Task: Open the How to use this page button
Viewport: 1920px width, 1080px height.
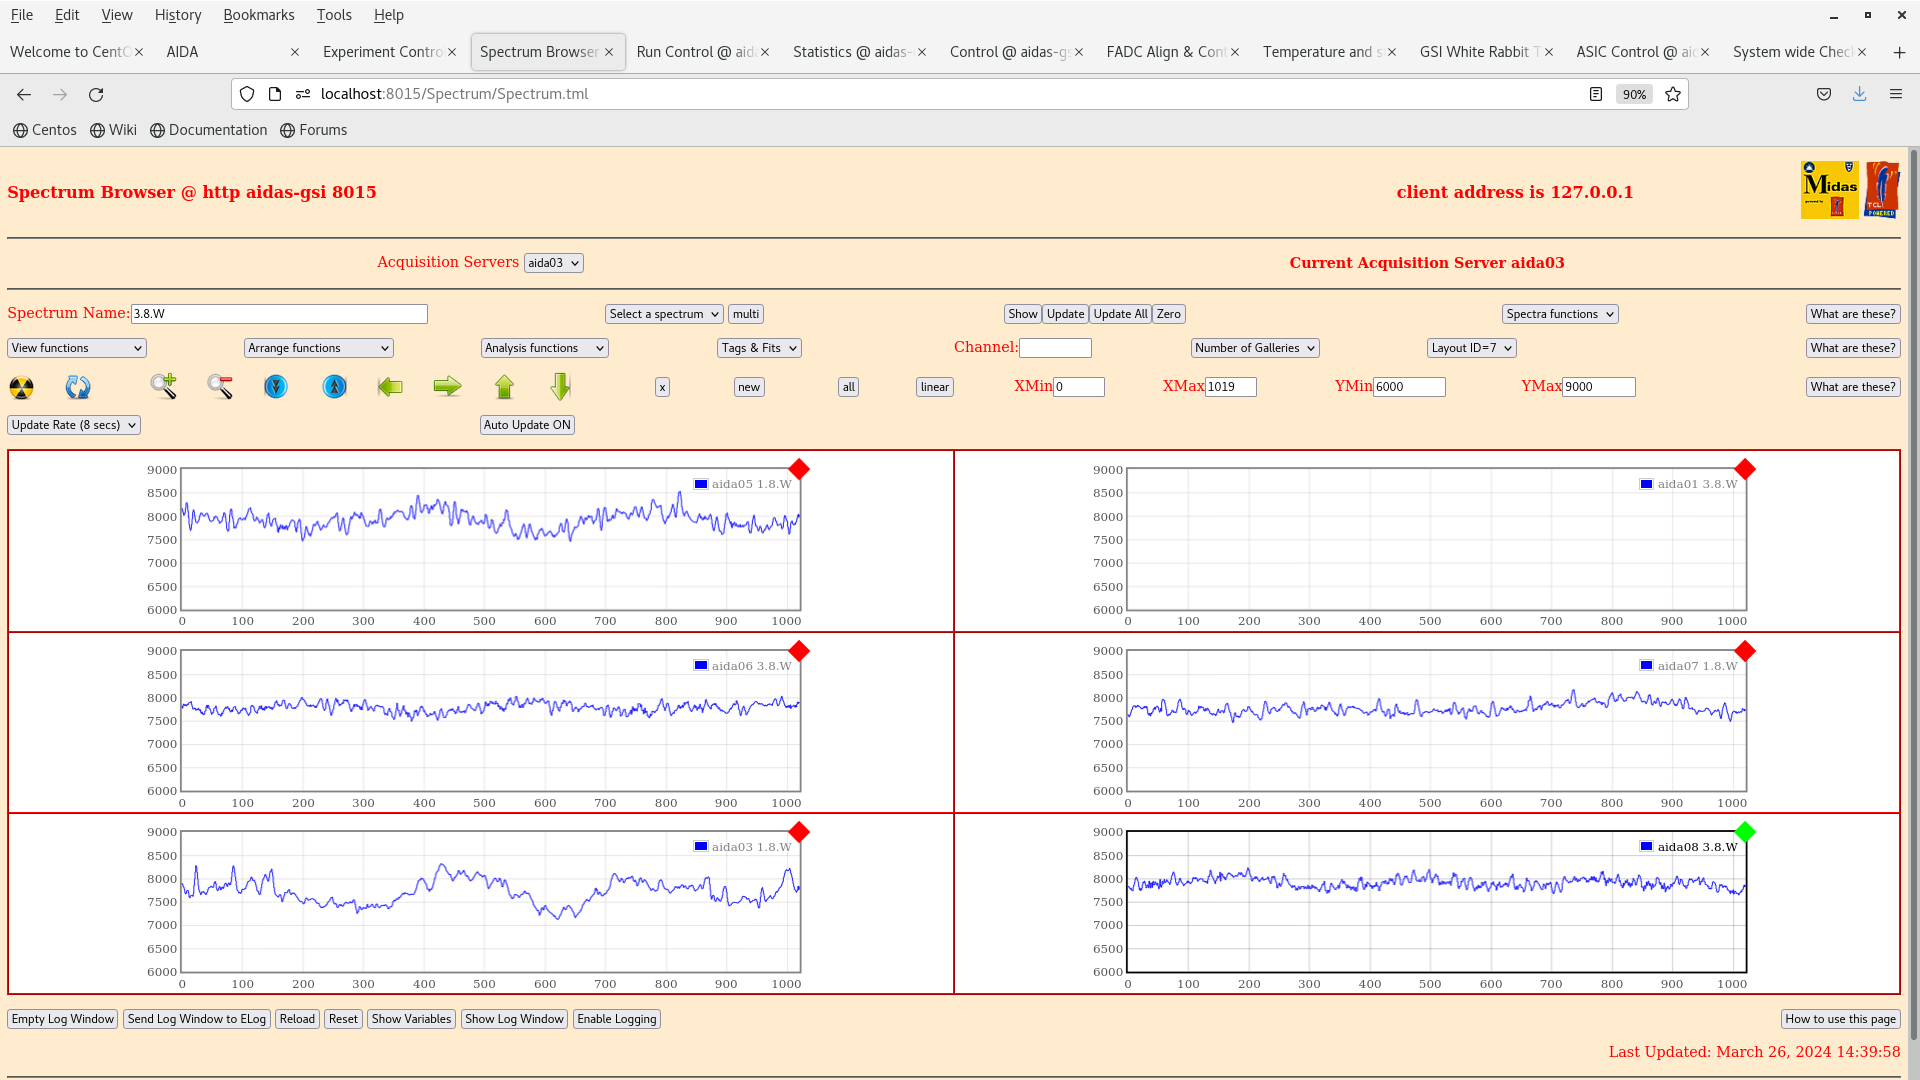Action: [1841, 1019]
